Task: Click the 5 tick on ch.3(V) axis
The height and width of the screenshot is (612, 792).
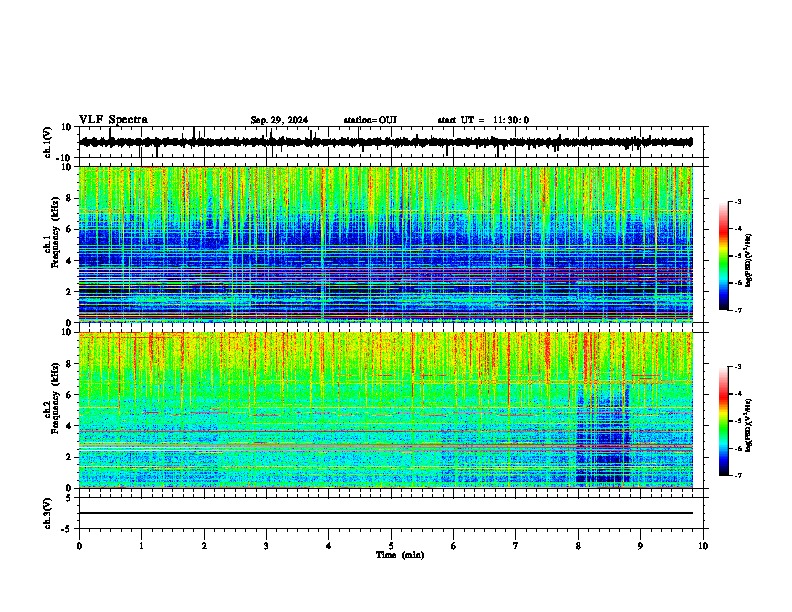Action: point(70,498)
